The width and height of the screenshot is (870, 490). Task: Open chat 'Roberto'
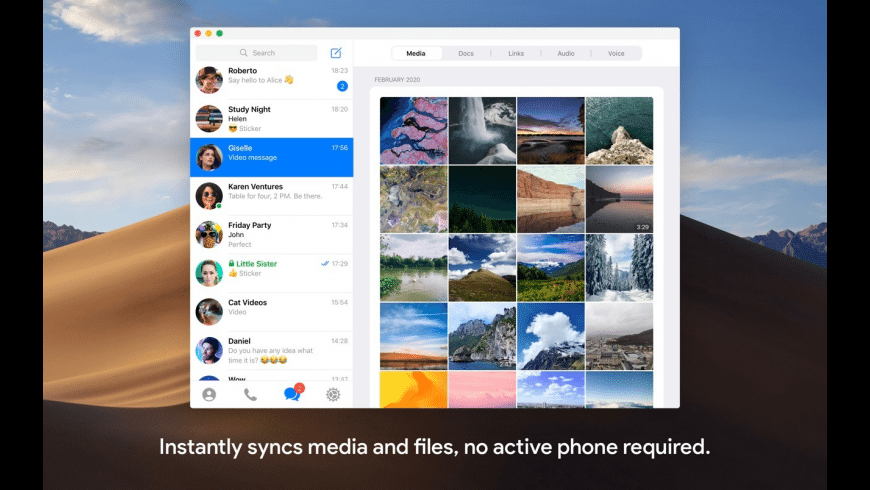point(272,80)
